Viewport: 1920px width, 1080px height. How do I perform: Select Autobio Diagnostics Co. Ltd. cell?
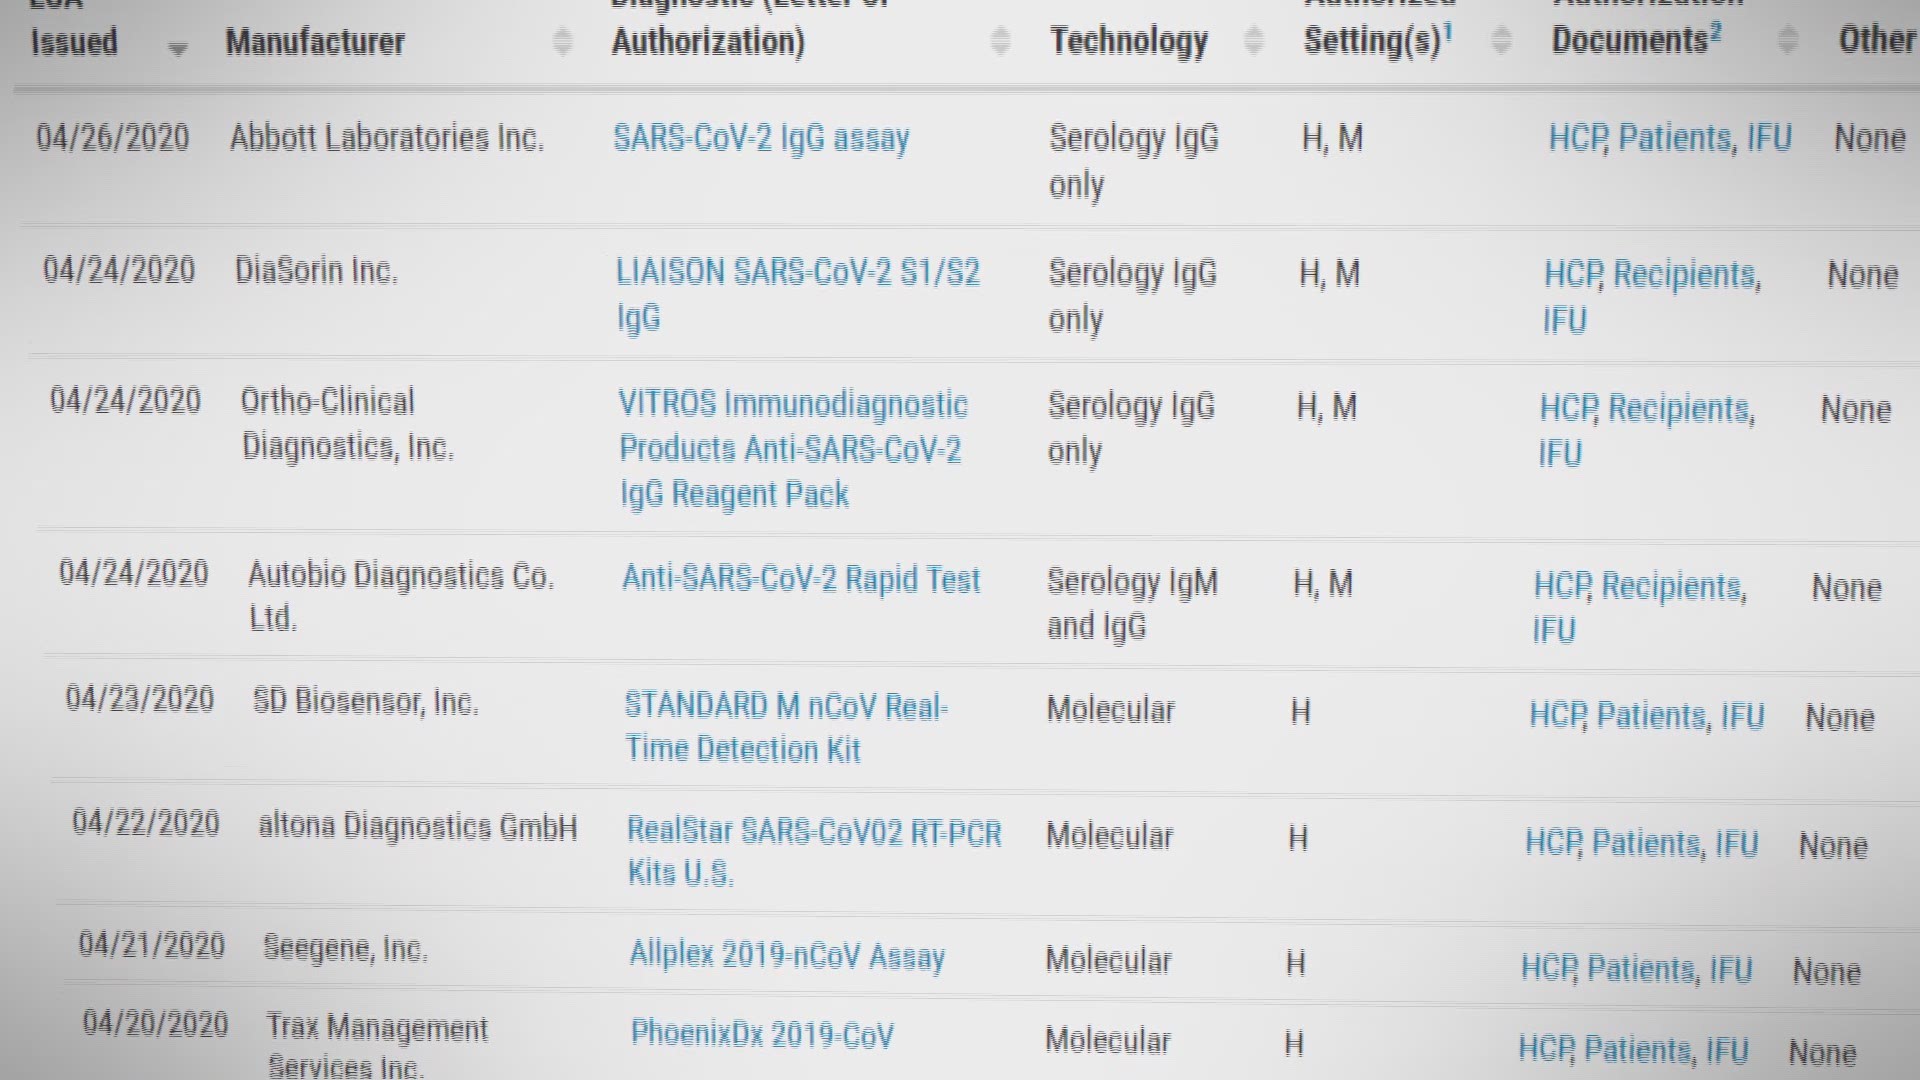(x=400, y=597)
